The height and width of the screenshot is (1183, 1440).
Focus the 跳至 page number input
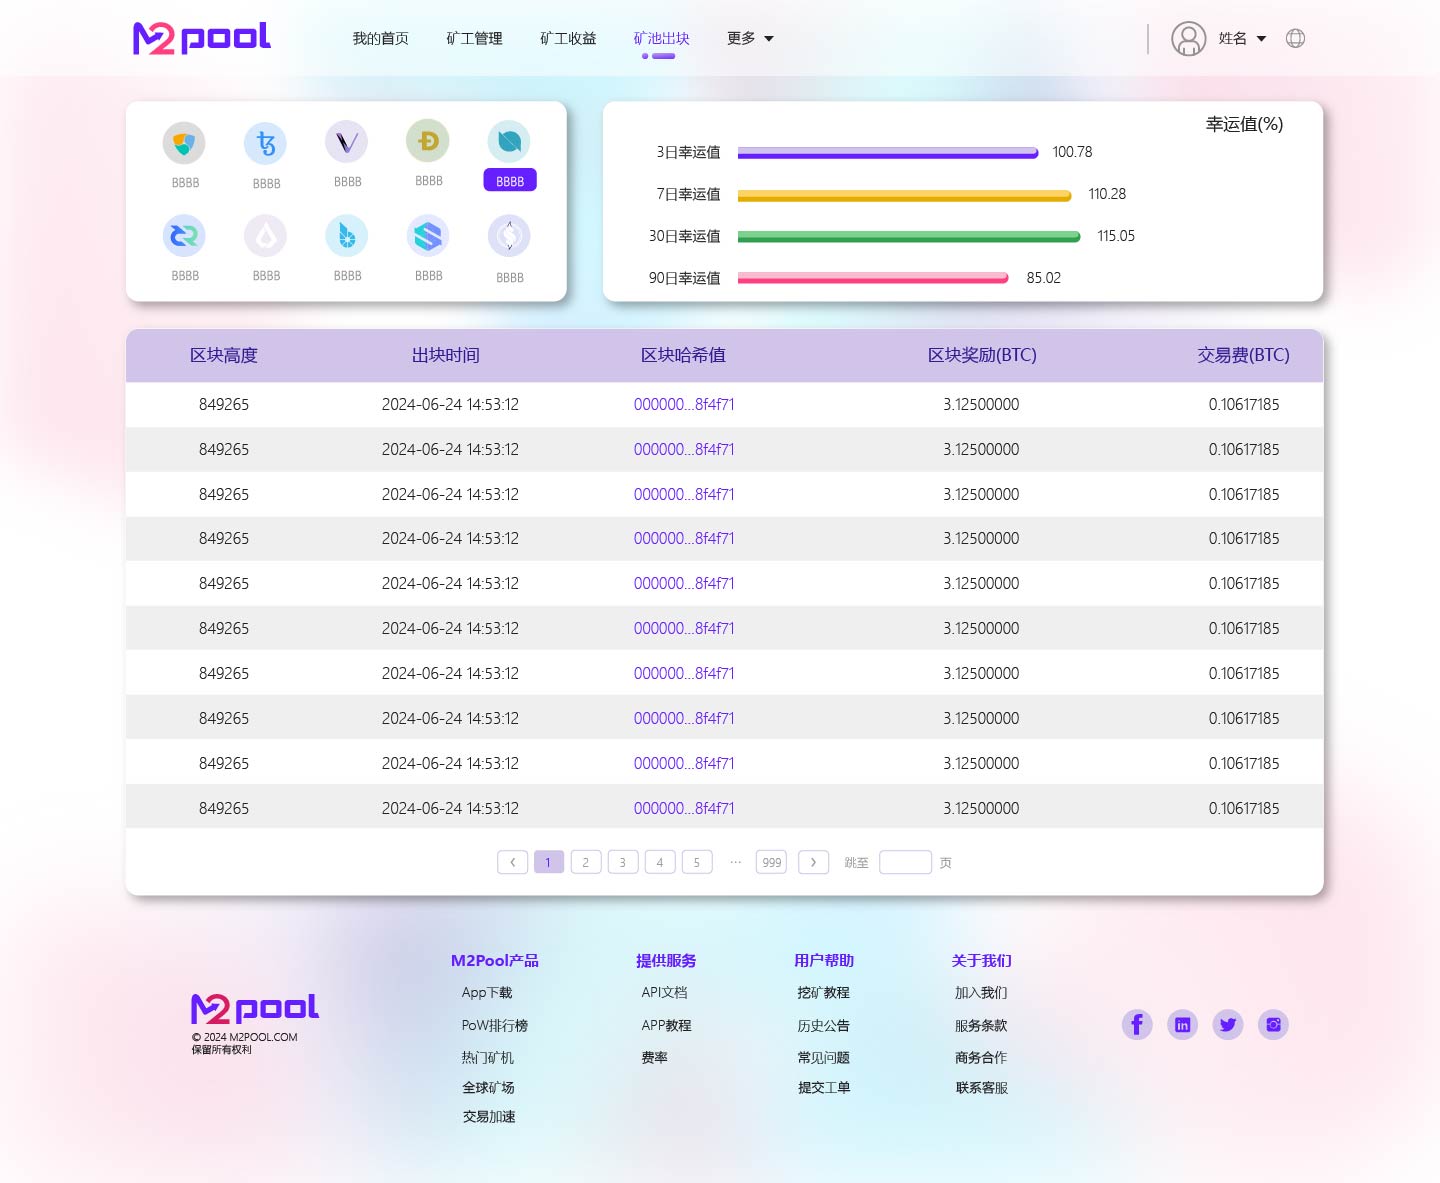point(905,862)
